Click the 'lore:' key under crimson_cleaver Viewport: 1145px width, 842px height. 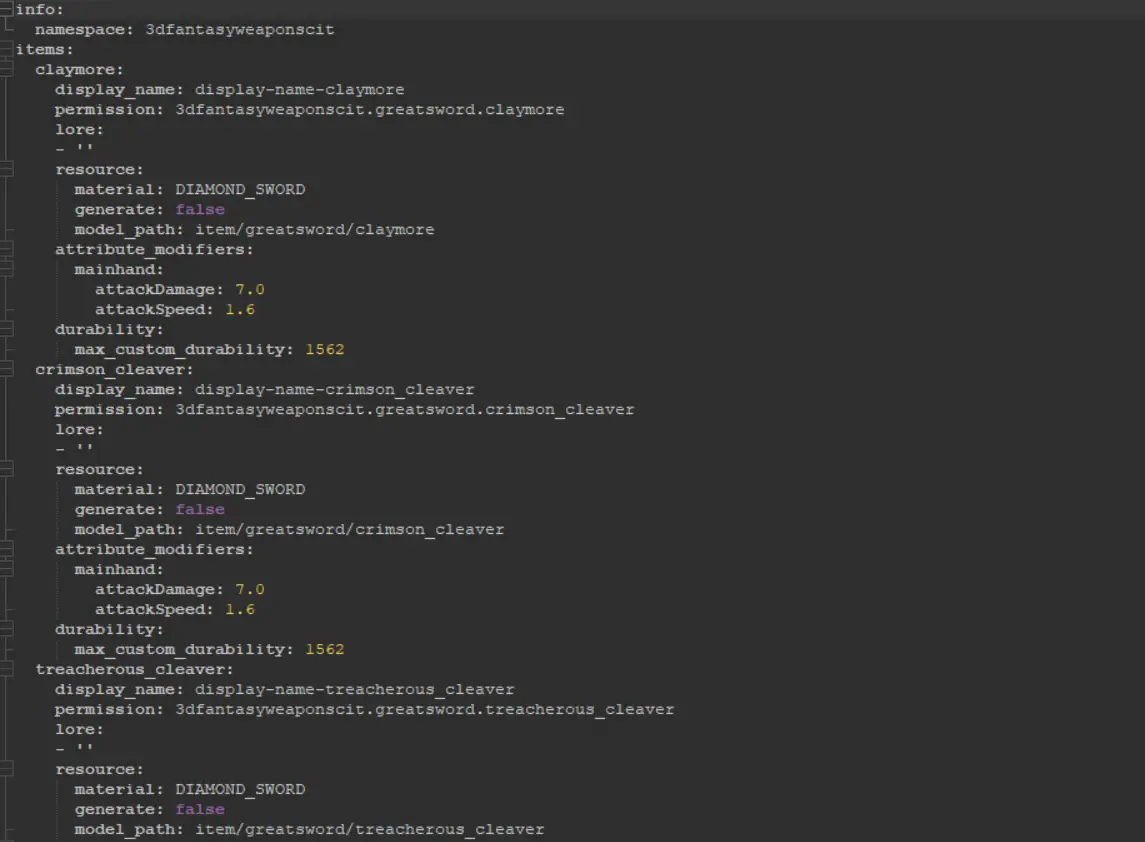click(x=80, y=429)
